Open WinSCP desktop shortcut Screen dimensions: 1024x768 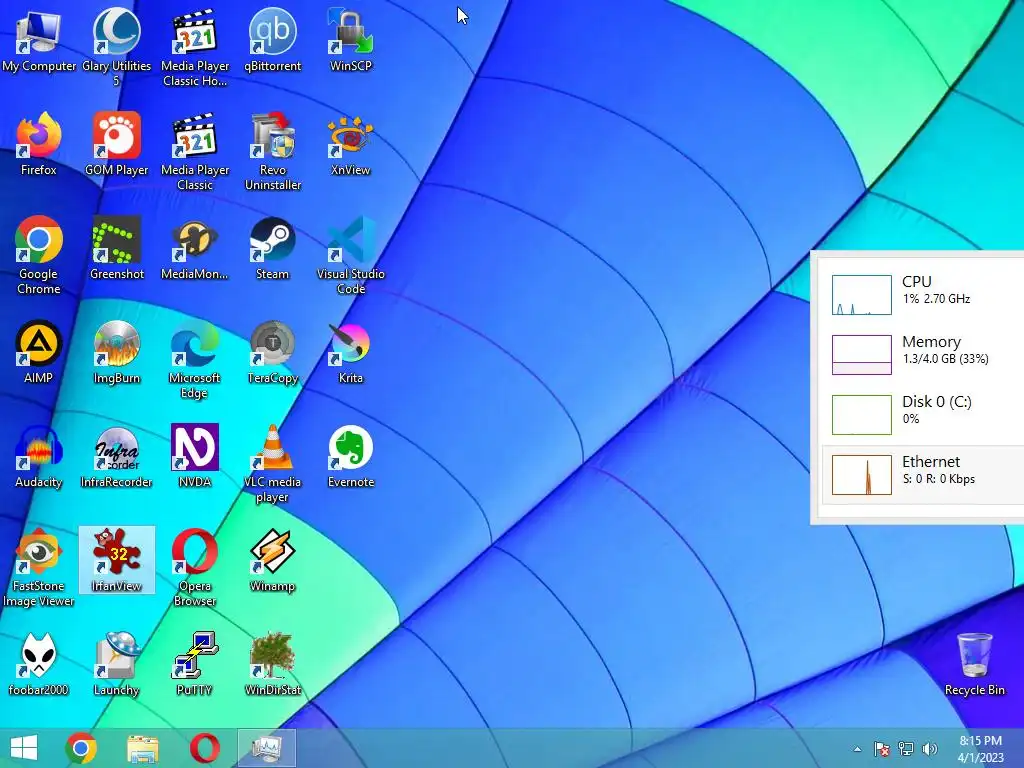[351, 40]
